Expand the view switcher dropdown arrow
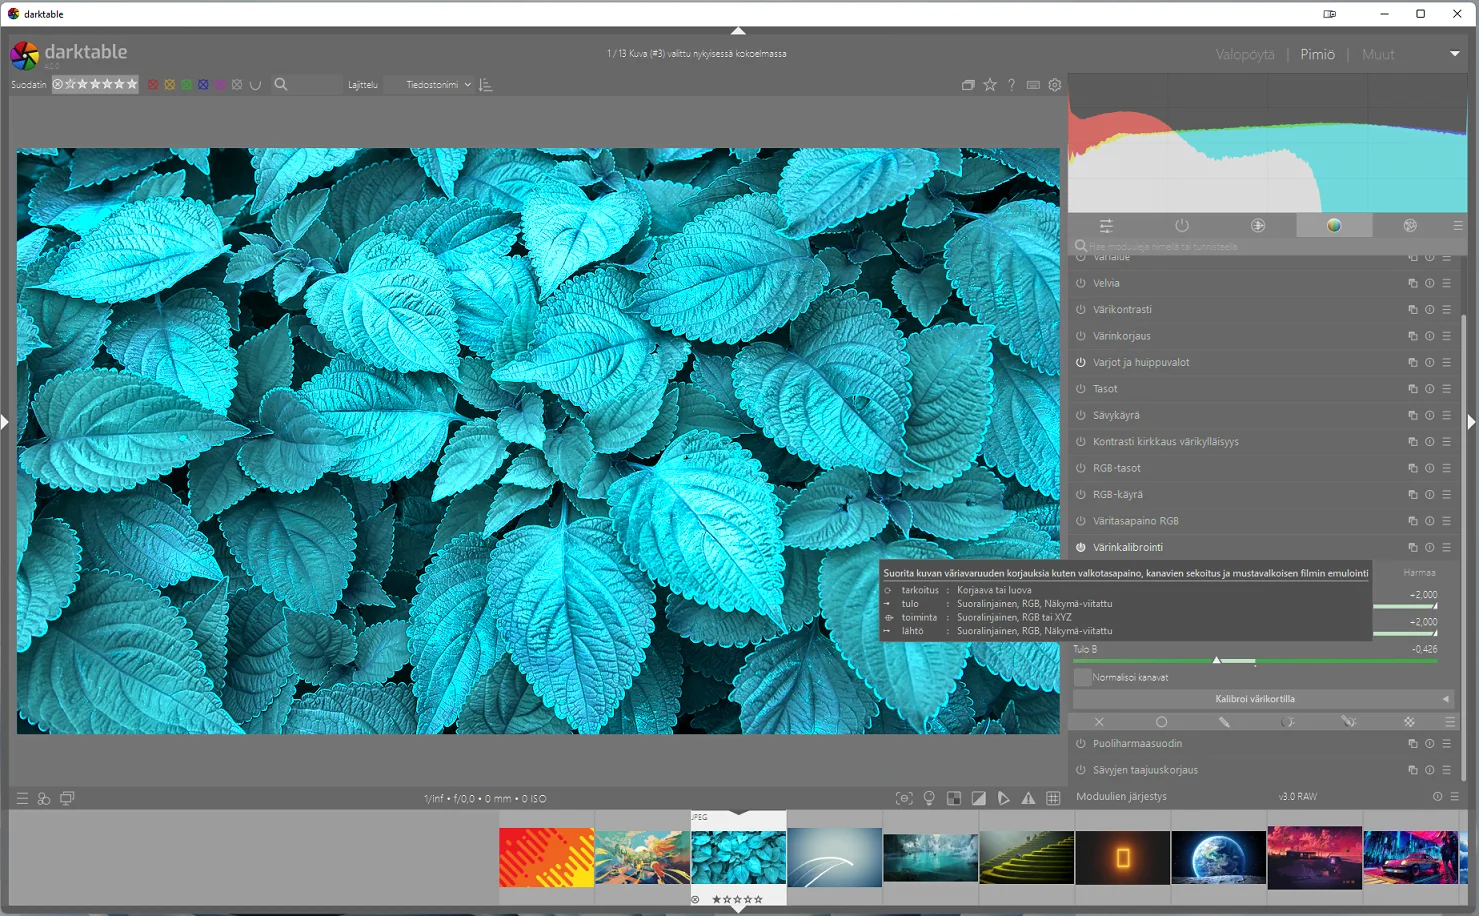The width and height of the screenshot is (1479, 916). click(1455, 54)
